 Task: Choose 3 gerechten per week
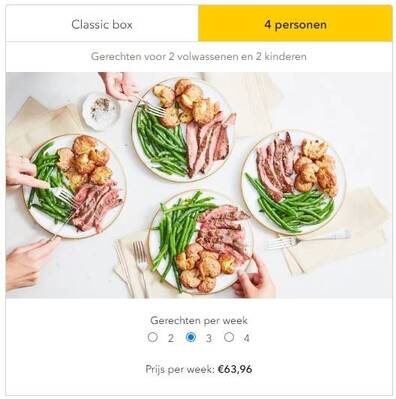191,337
